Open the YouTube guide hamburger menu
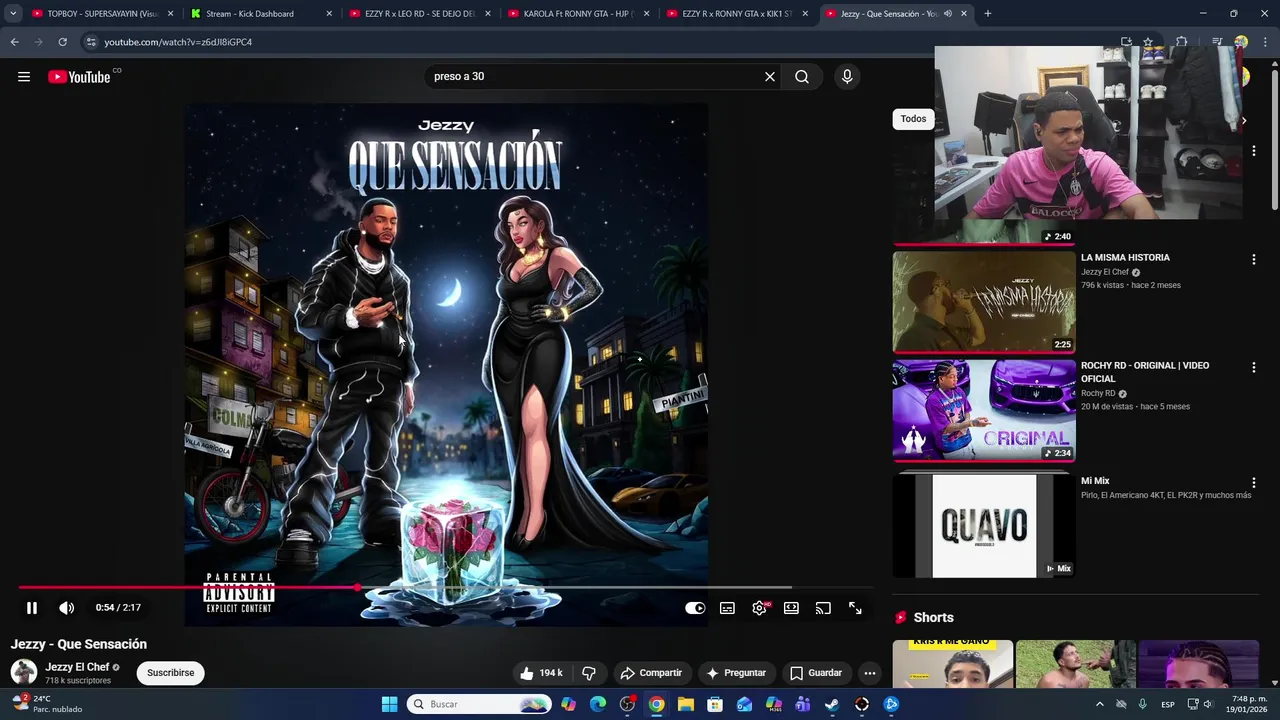Screen dimensions: 1280x720 coord(24,77)
